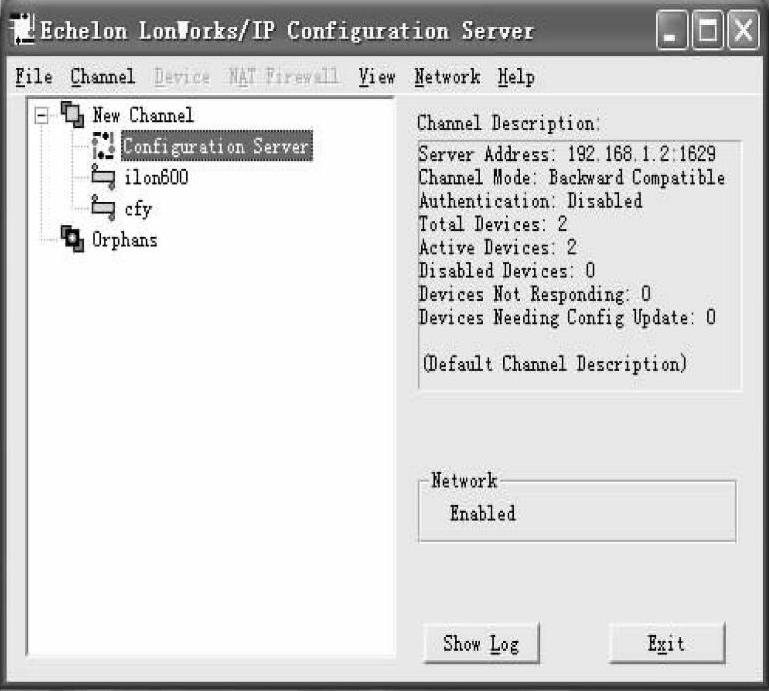This screenshot has height=691, width=769.
Task: Select the Orphans label
Action: [125, 240]
